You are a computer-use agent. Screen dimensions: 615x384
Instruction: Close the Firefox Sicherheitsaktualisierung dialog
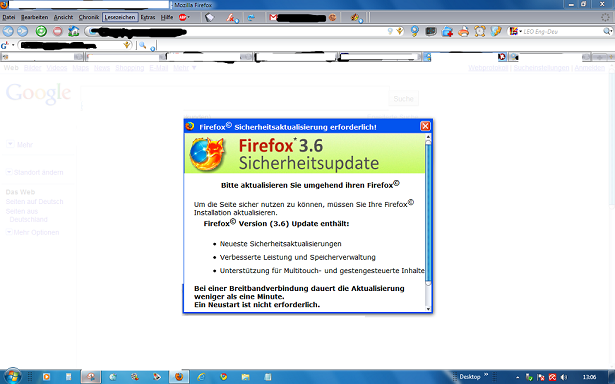point(425,126)
